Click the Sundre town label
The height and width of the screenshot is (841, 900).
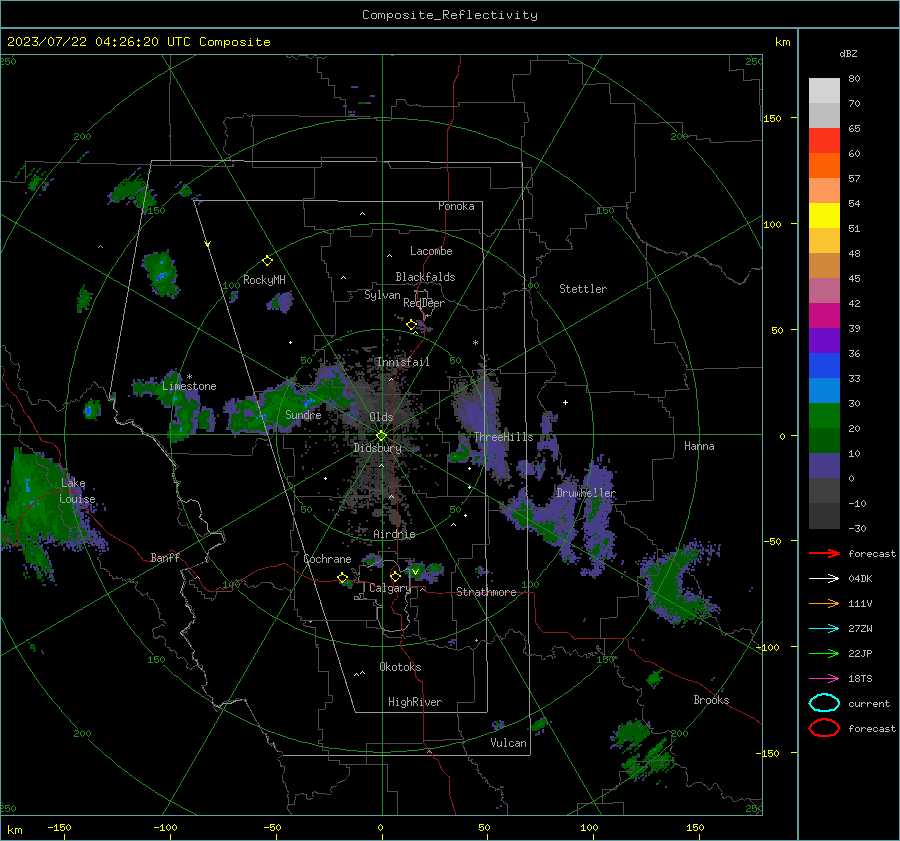point(303,414)
